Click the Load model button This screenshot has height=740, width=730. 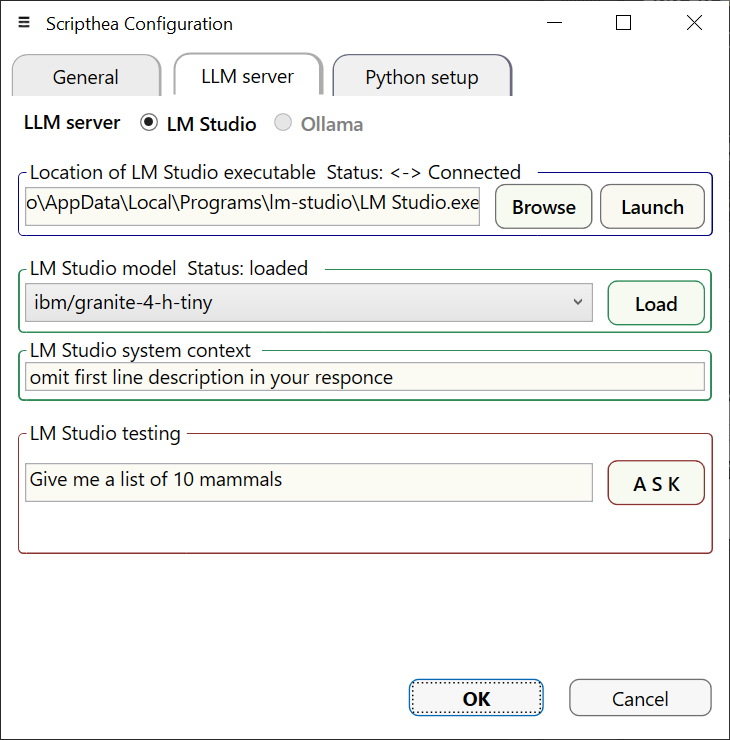pyautogui.click(x=656, y=303)
